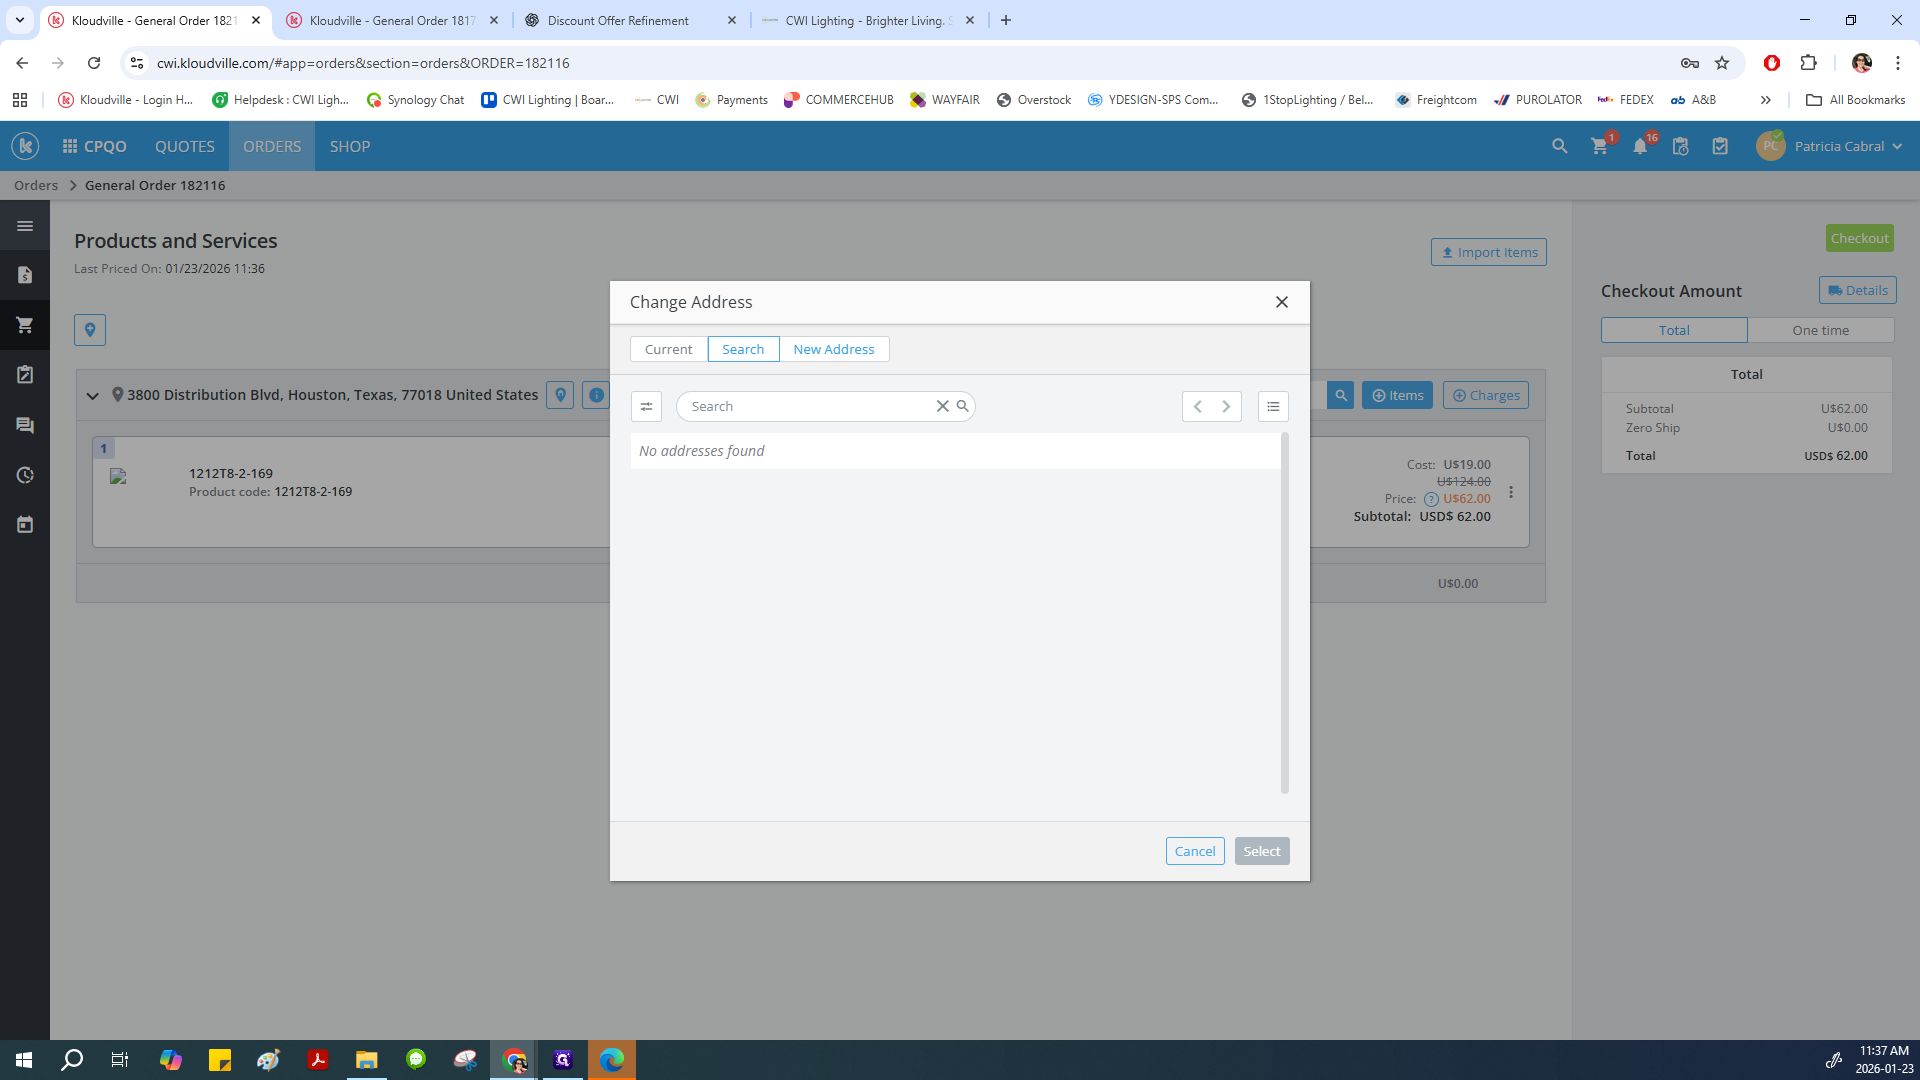Image resolution: width=1920 pixels, height=1080 pixels.
Task: Click the Orders breadcrumb link
Action: [x=36, y=185]
